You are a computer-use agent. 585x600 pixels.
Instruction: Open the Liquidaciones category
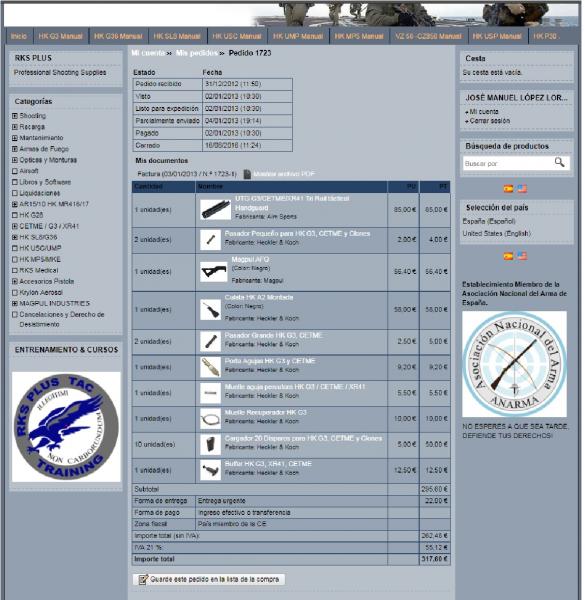tap(39, 193)
